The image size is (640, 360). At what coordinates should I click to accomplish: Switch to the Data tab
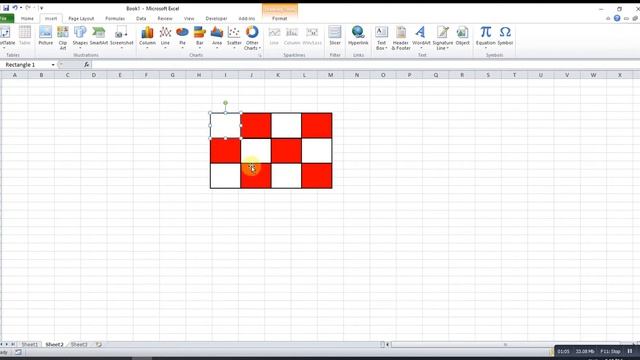pyautogui.click(x=141, y=18)
